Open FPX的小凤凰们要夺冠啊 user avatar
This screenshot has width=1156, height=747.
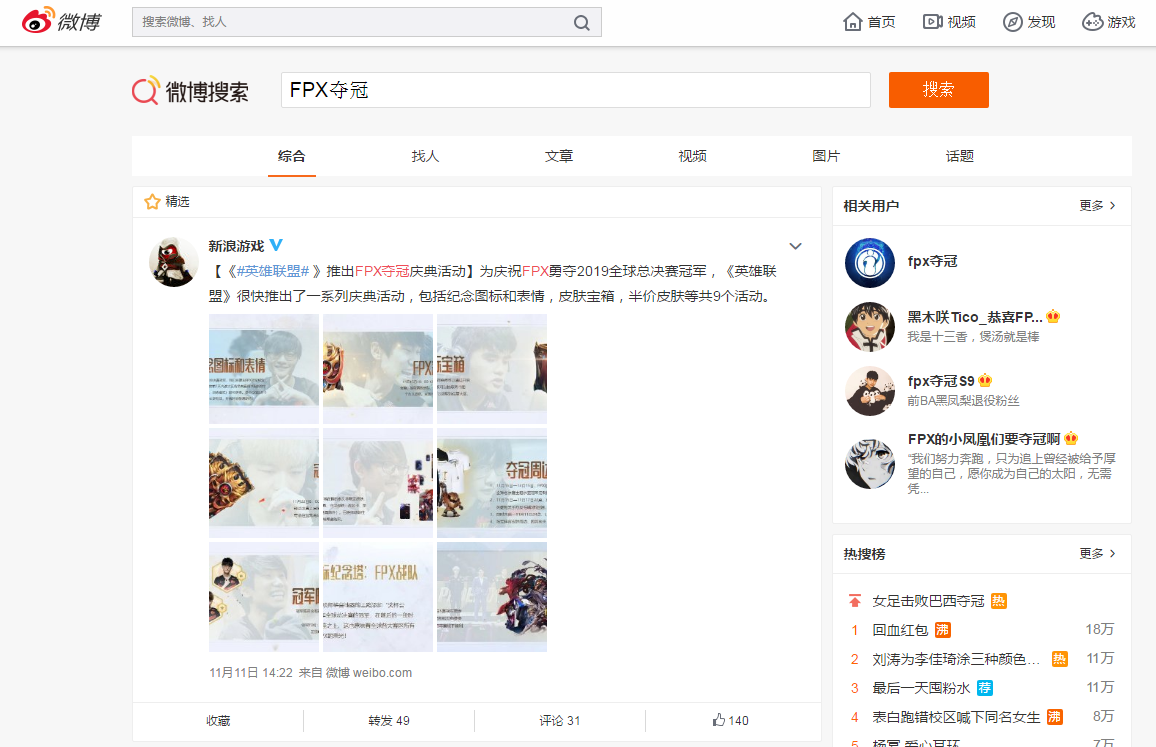tap(870, 464)
